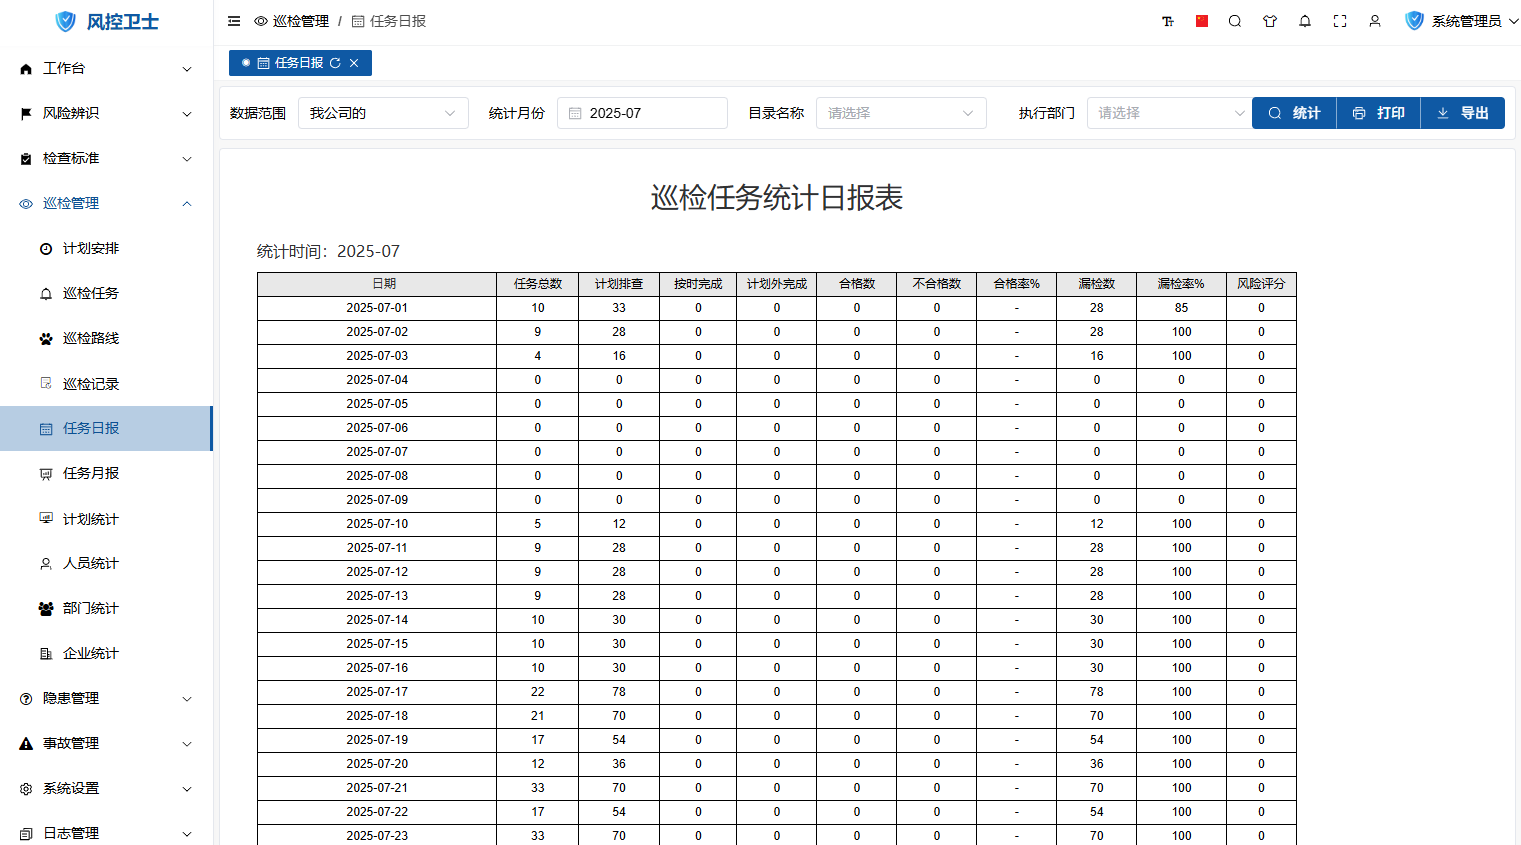The image size is (1521, 845).
Task: Open the theme (shirt) icon
Action: (1270, 21)
